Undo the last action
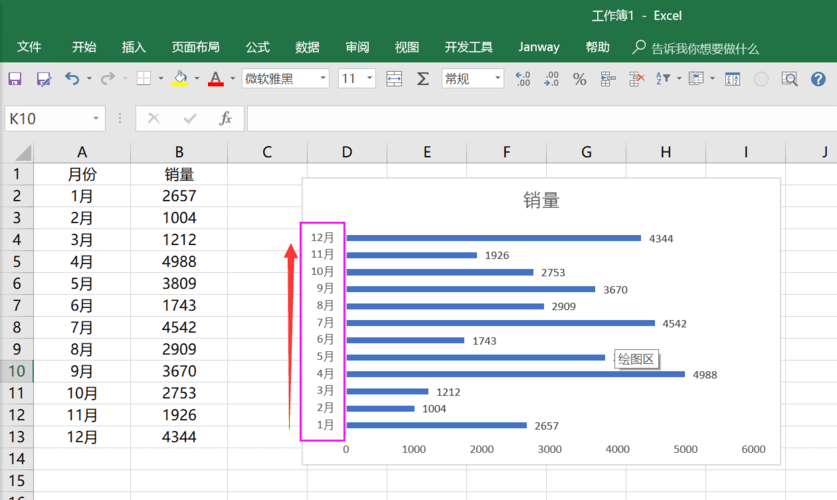The width and height of the screenshot is (837, 500). click(72, 79)
